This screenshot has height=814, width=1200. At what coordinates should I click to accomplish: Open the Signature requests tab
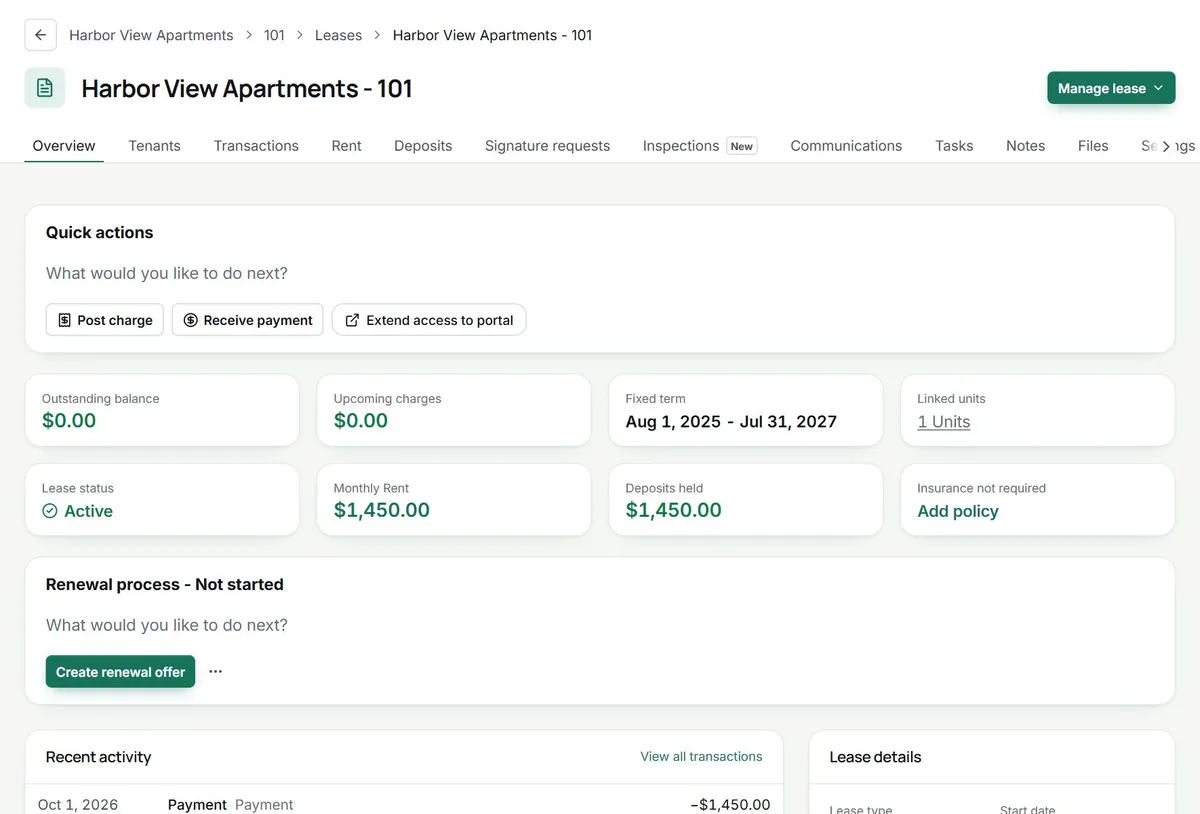tap(547, 146)
